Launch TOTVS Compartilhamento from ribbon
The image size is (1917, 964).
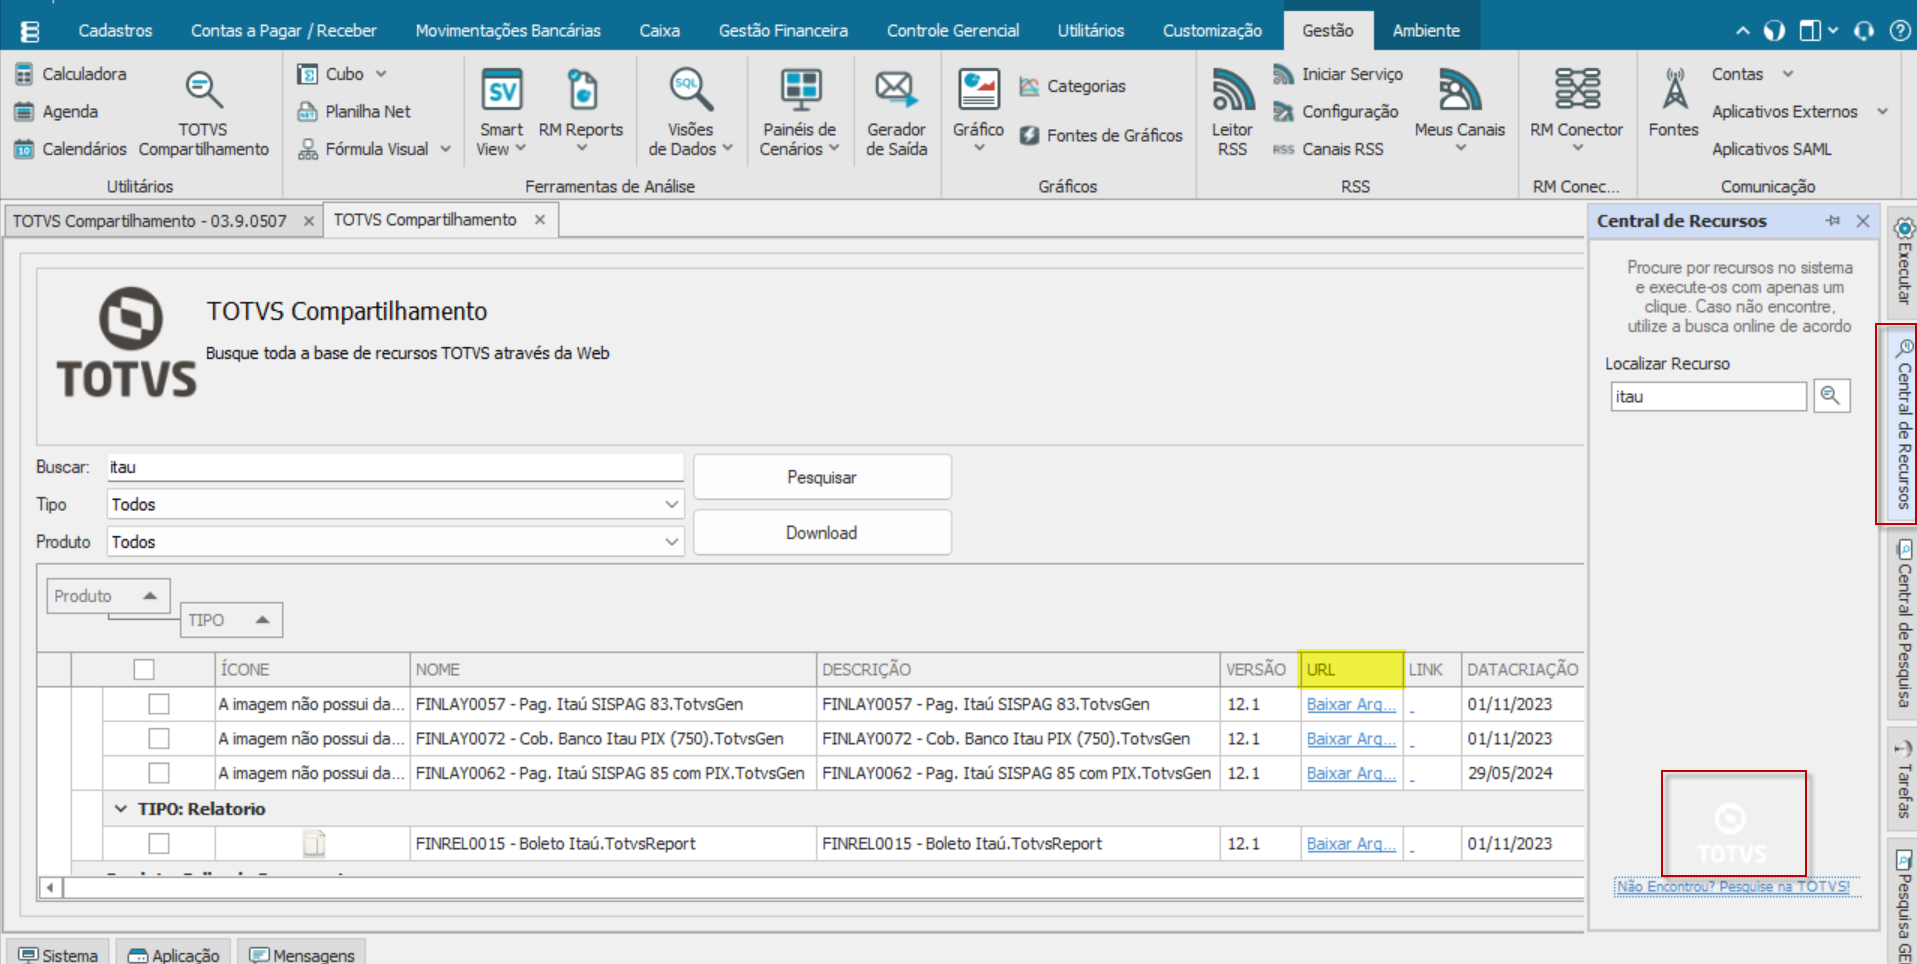click(203, 112)
